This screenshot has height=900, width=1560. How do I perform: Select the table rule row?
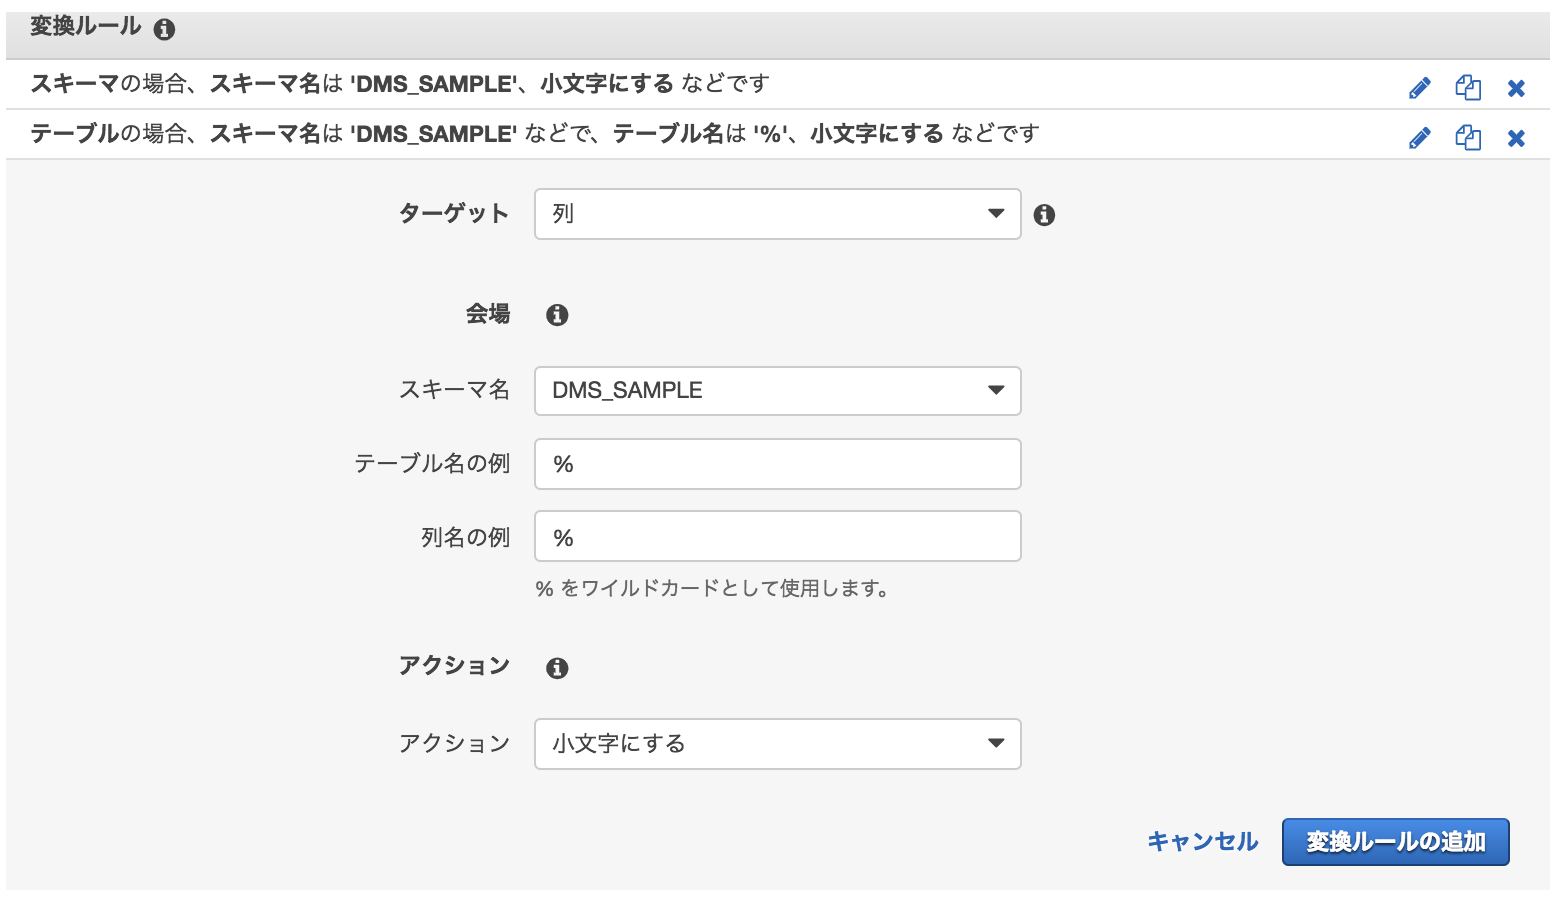point(400,134)
